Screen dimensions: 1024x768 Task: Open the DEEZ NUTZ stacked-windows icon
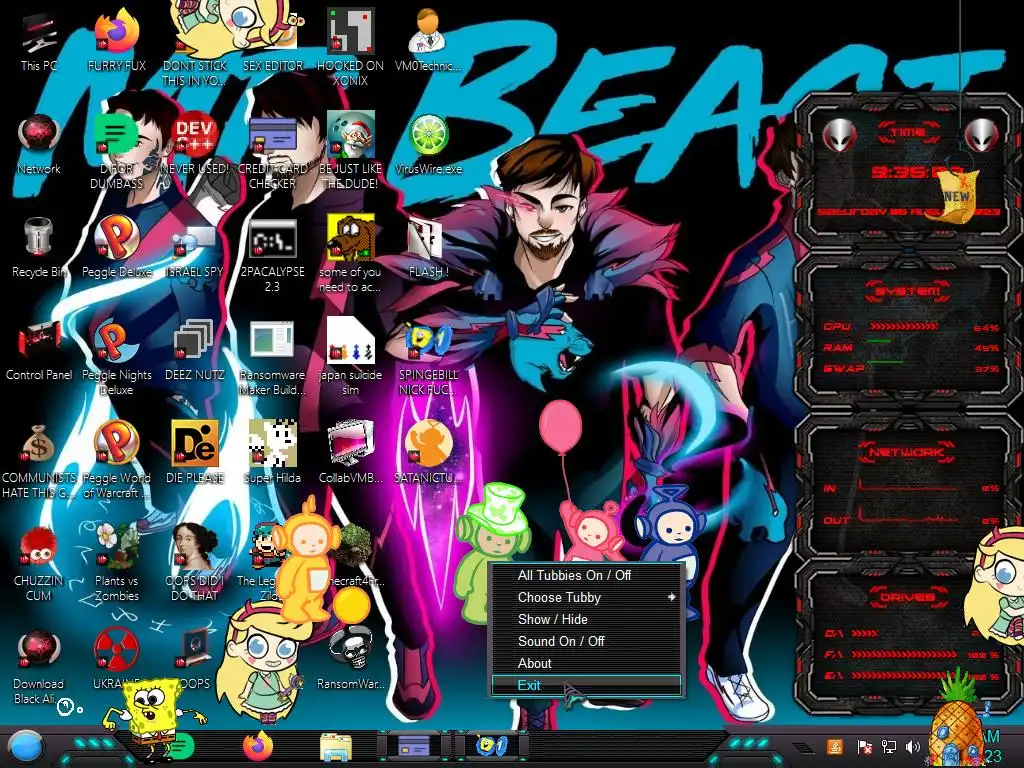point(195,351)
